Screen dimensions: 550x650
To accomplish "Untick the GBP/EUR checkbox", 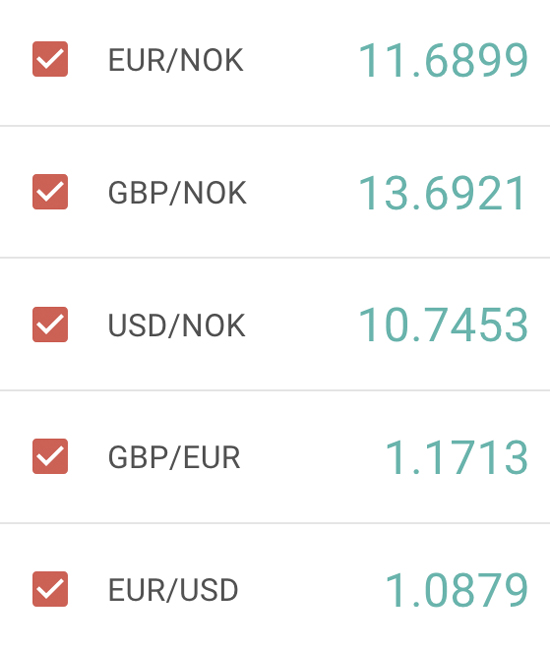I will (x=50, y=456).
